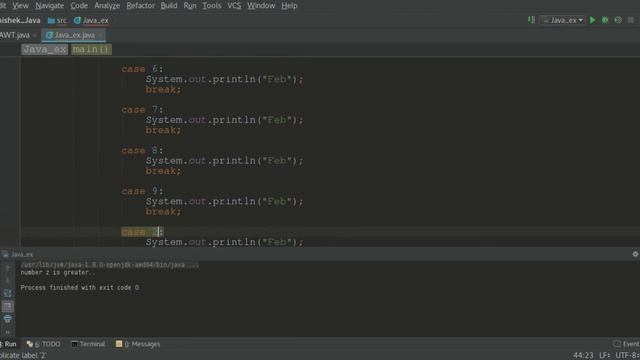The image size is (640, 360).
Task: Switch to the AWT.java editor tab
Action: 15,36
